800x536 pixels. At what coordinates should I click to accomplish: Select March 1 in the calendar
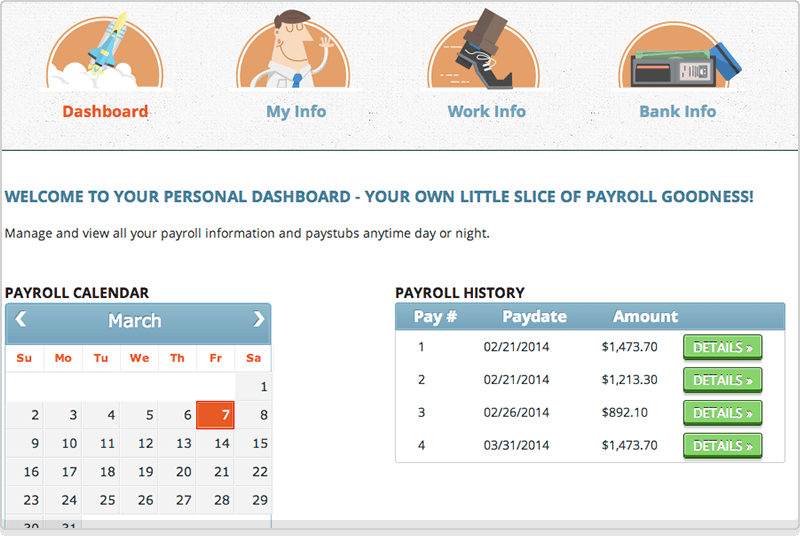pos(254,387)
